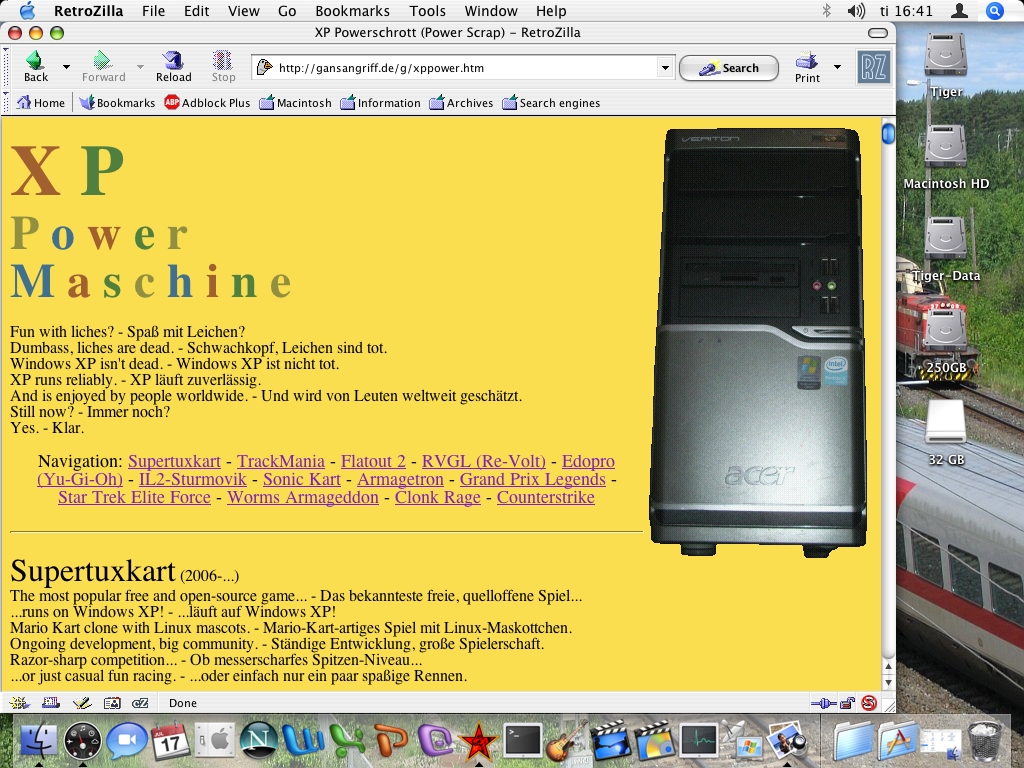Open Terminal from the Dock
This screenshot has height=768, width=1024.
tap(522, 741)
